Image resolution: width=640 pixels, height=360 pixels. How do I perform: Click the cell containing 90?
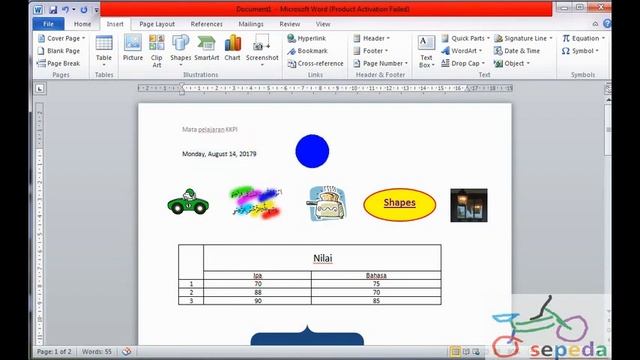pyautogui.click(x=258, y=301)
